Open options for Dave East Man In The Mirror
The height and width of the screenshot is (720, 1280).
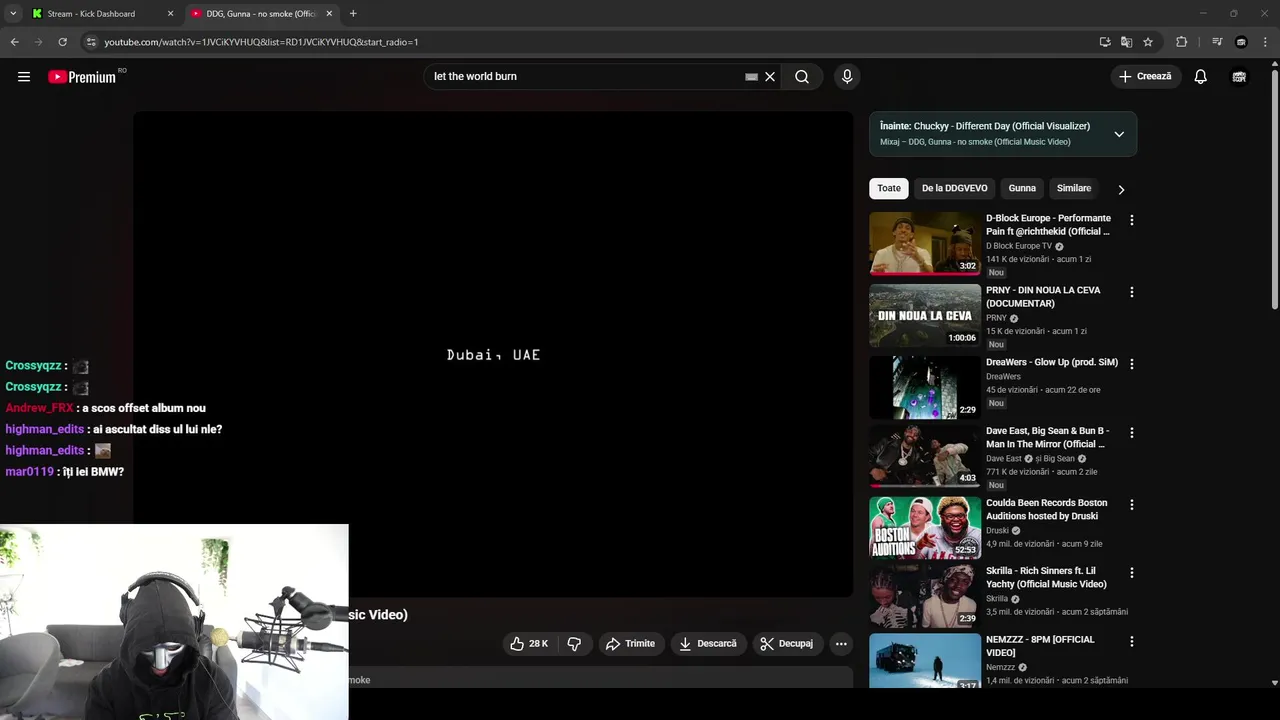1132,433
